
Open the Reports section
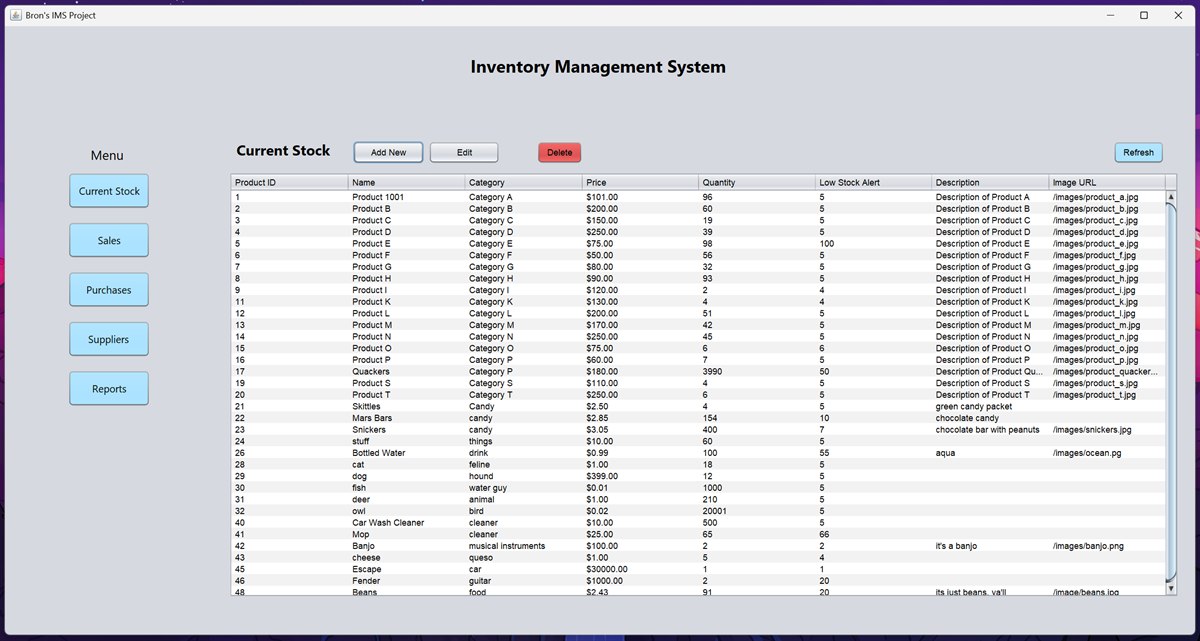click(109, 389)
